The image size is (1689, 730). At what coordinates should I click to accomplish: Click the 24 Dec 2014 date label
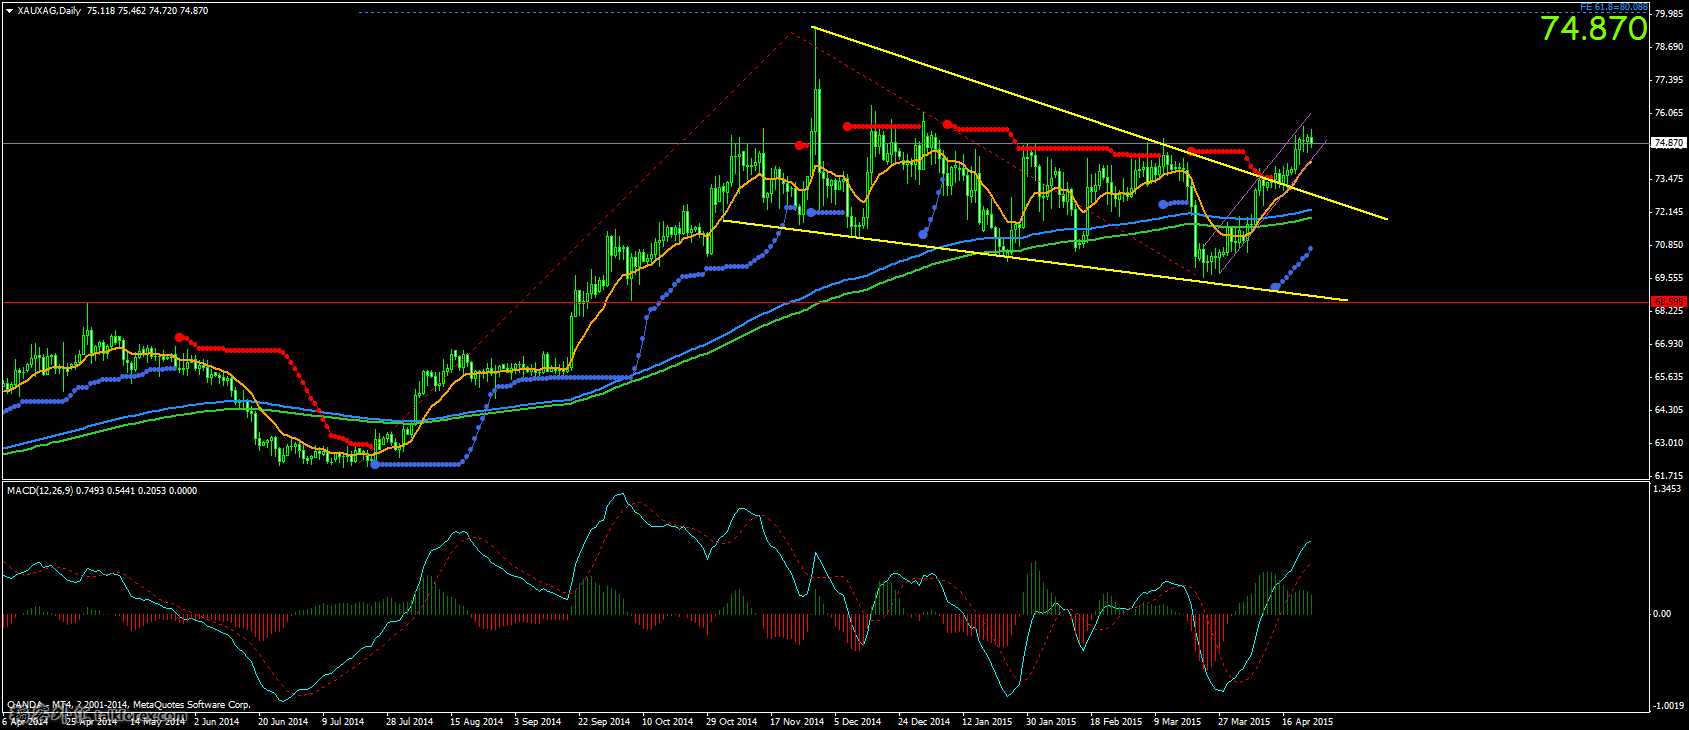point(924,721)
